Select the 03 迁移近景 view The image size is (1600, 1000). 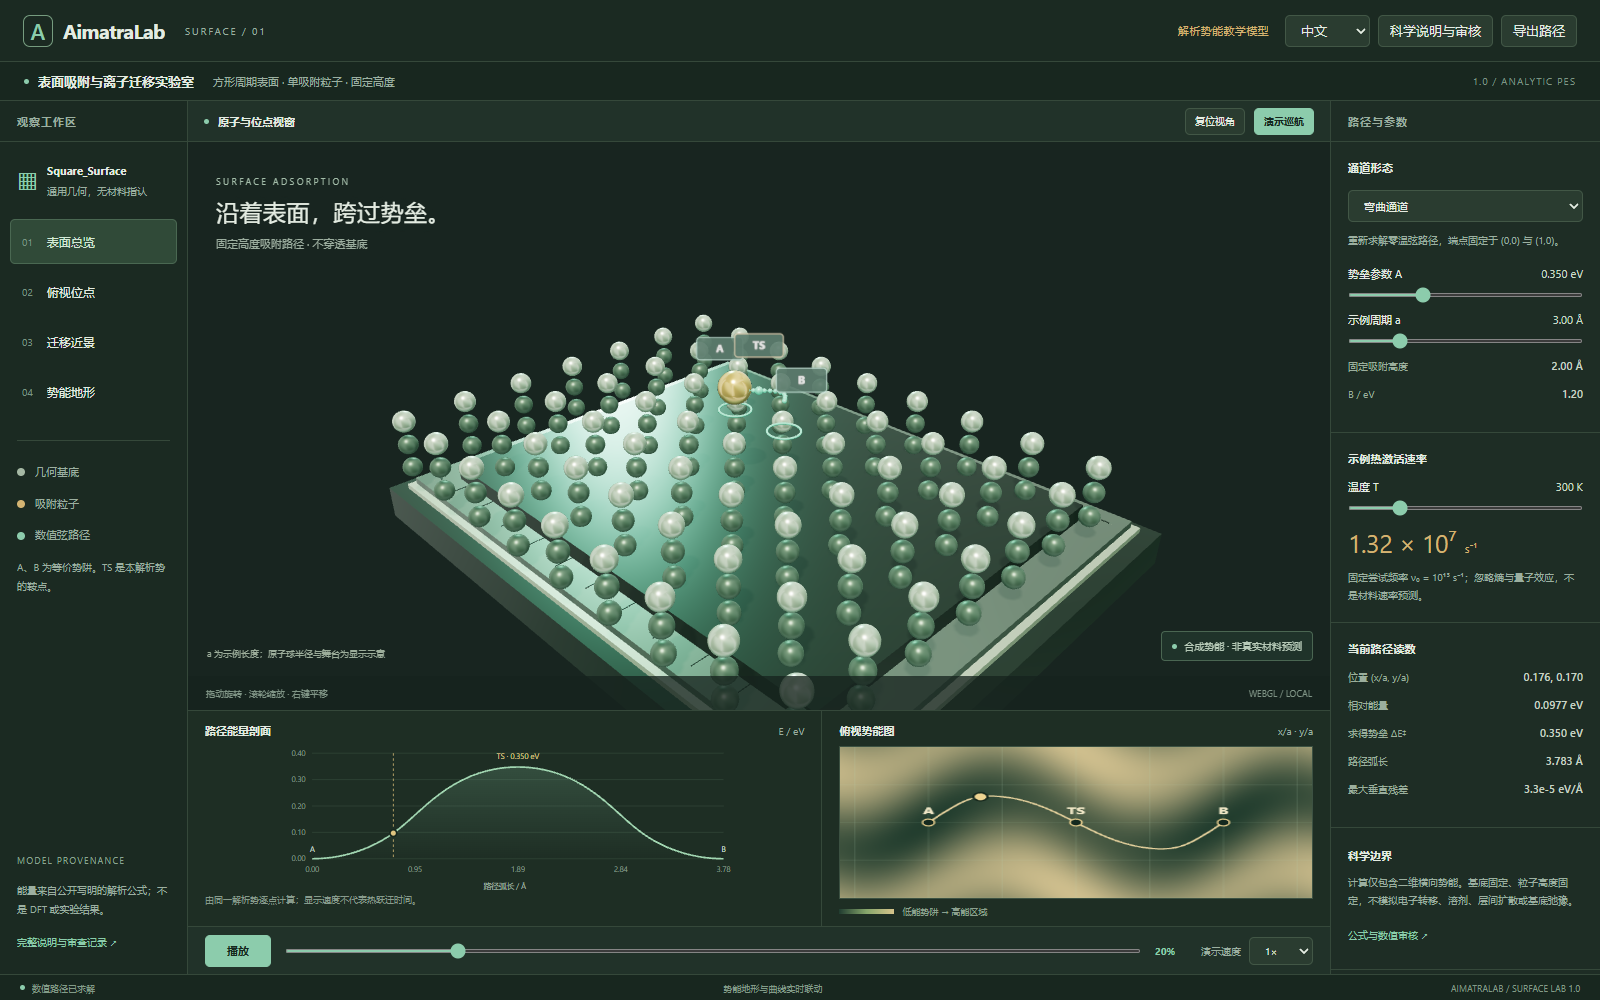point(93,342)
